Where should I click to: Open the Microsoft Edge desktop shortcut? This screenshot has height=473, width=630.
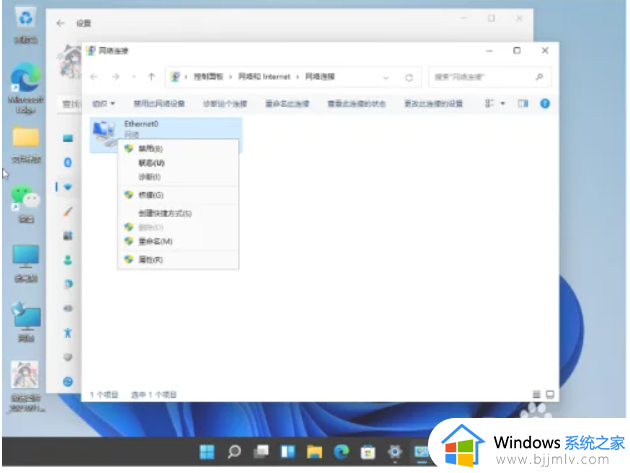(x=26, y=88)
